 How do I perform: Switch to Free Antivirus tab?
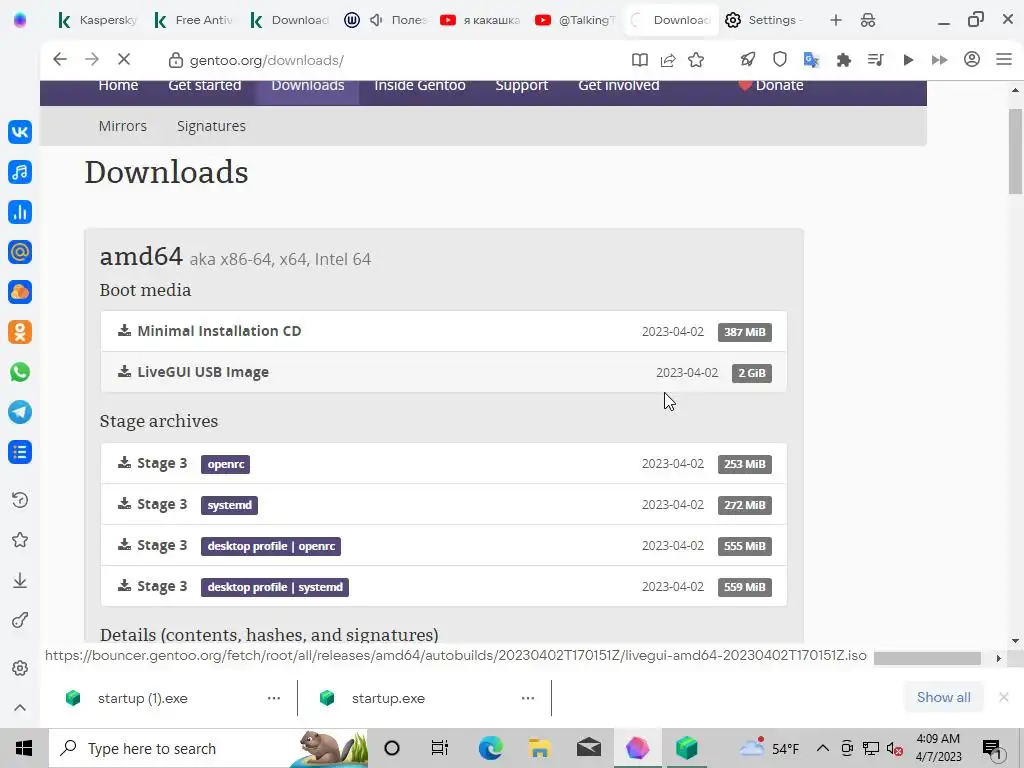[x=194, y=20]
